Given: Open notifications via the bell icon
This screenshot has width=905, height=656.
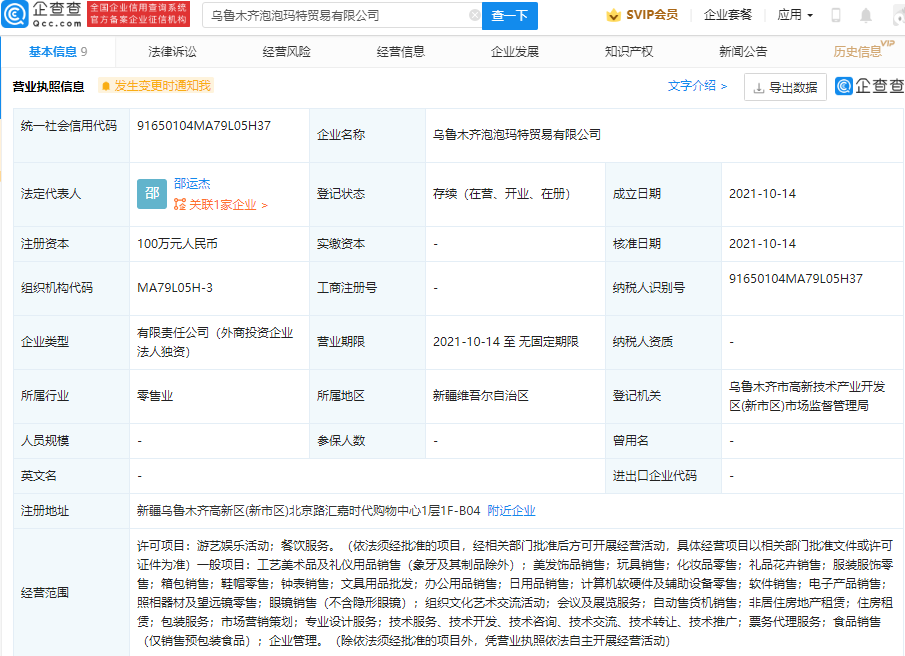Looking at the screenshot, I should pos(866,16).
